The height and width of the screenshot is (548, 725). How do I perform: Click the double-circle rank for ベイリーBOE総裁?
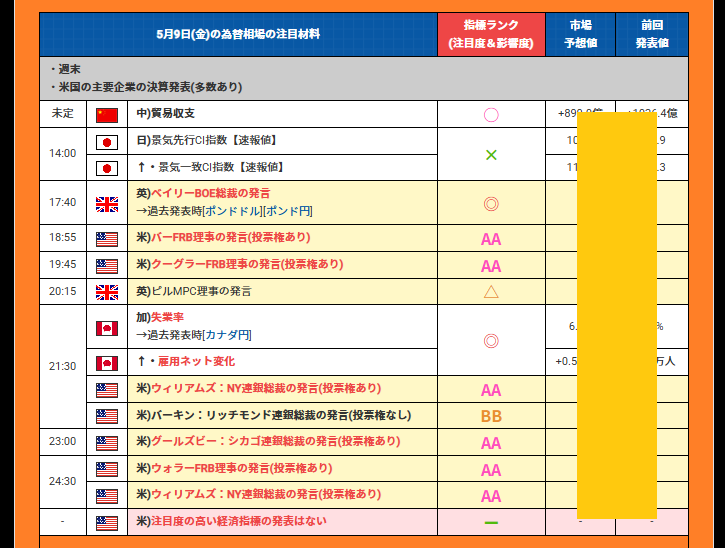point(491,203)
